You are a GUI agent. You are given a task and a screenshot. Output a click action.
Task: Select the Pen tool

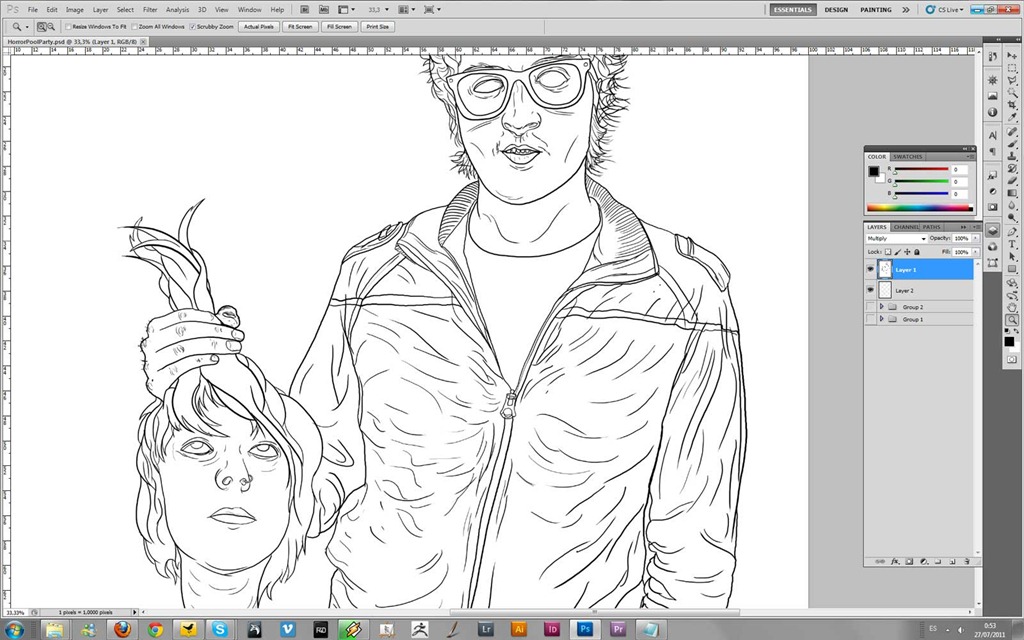click(x=1011, y=231)
